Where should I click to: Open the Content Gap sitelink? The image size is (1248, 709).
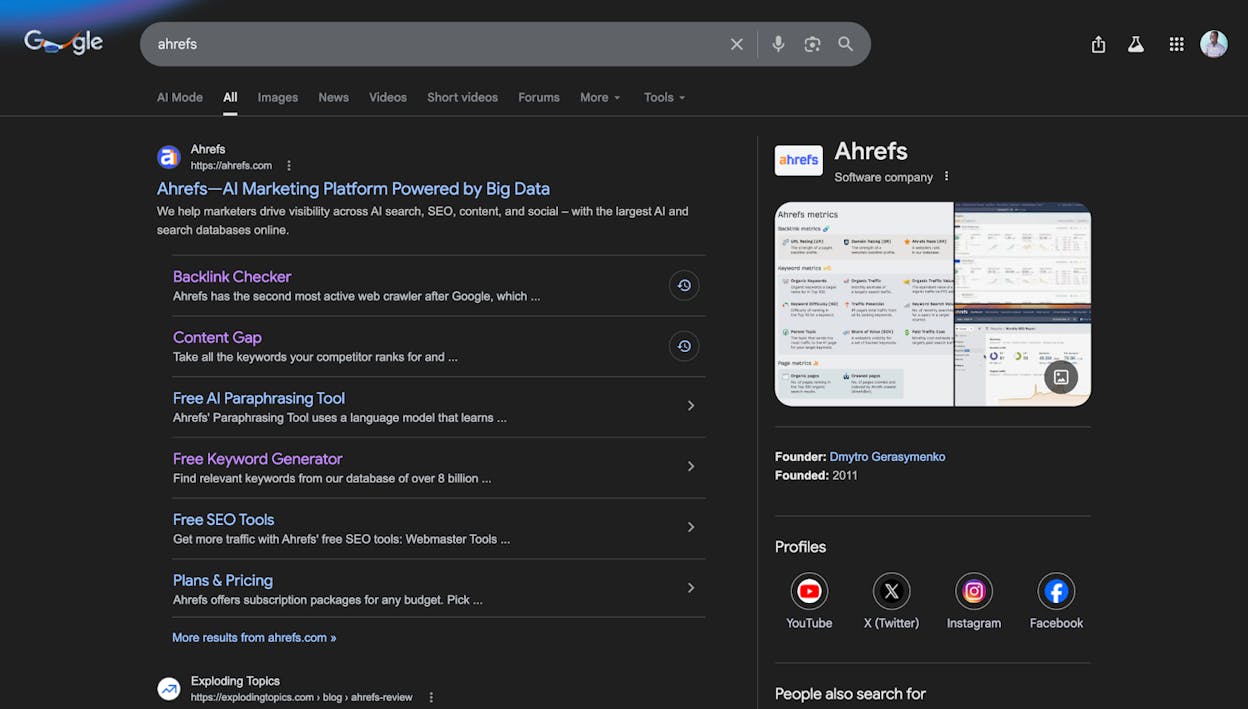217,338
